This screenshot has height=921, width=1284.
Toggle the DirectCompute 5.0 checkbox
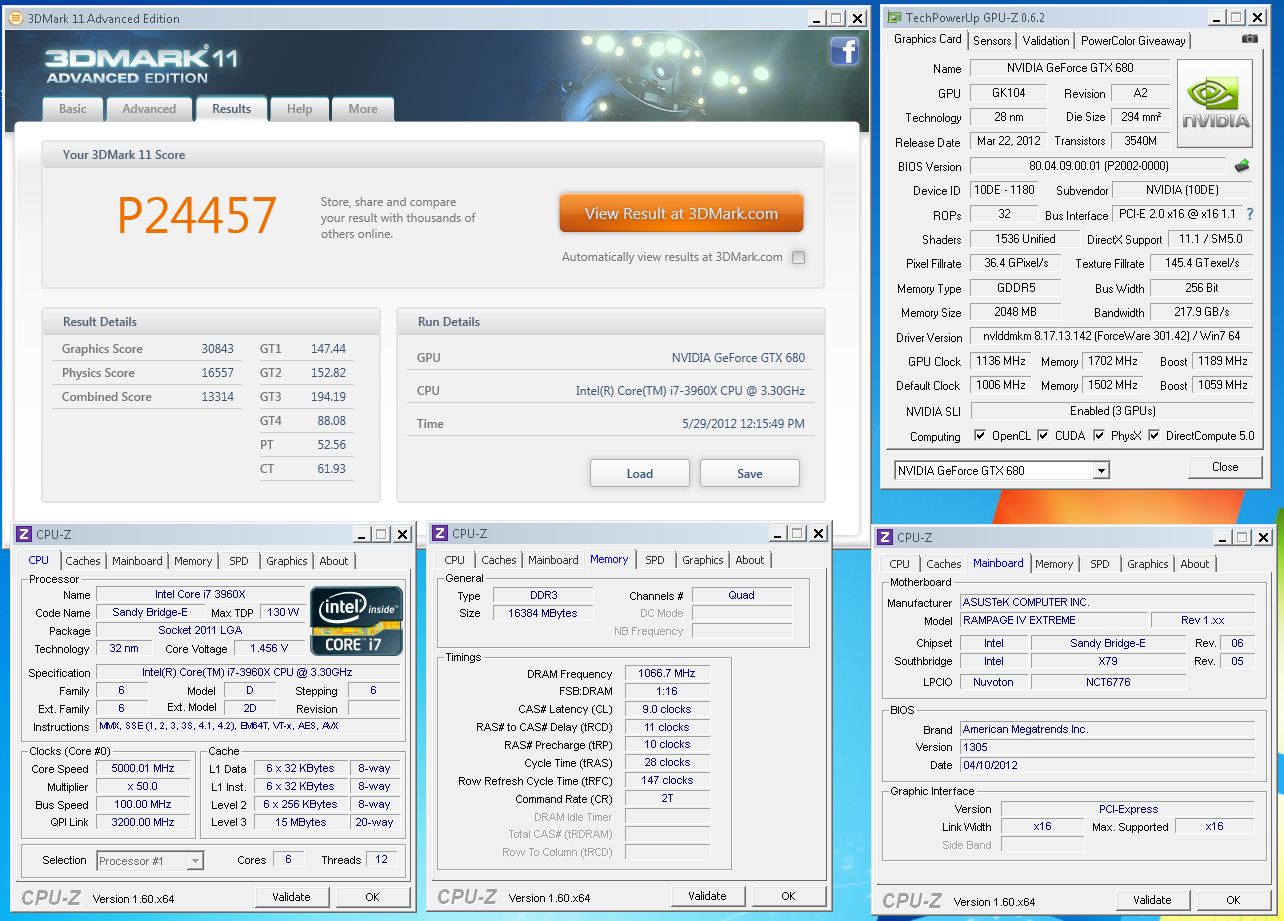(1154, 436)
